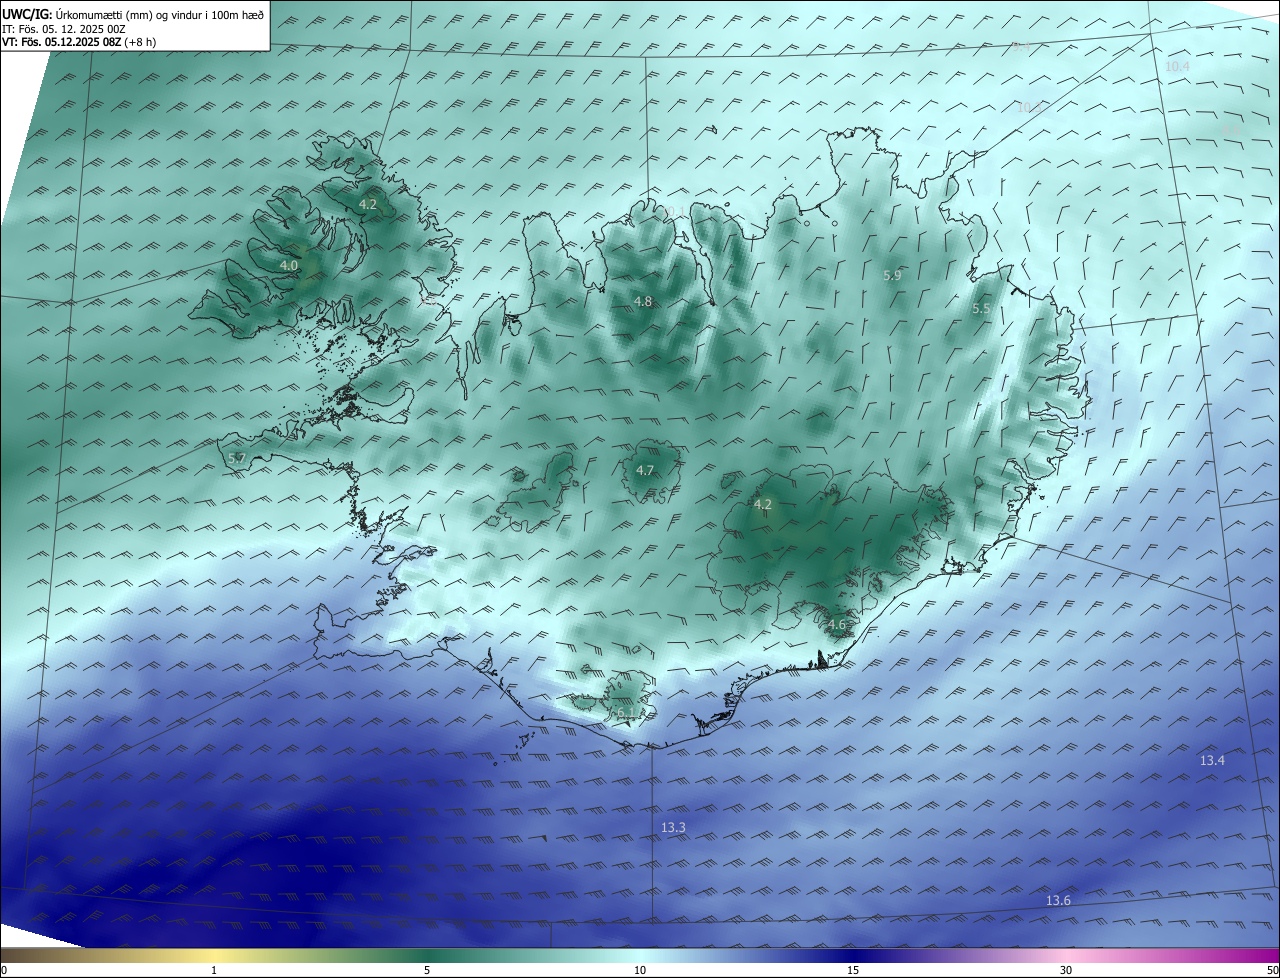Click the 4.8 value label in north Iceland
The image size is (1280, 978).
point(643,302)
